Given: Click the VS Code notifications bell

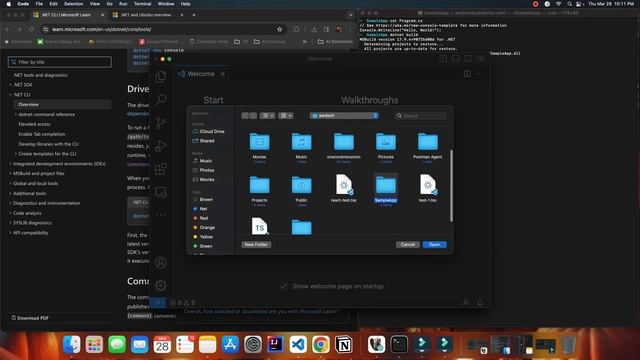Looking at the screenshot, I should pyautogui.click(x=480, y=302).
